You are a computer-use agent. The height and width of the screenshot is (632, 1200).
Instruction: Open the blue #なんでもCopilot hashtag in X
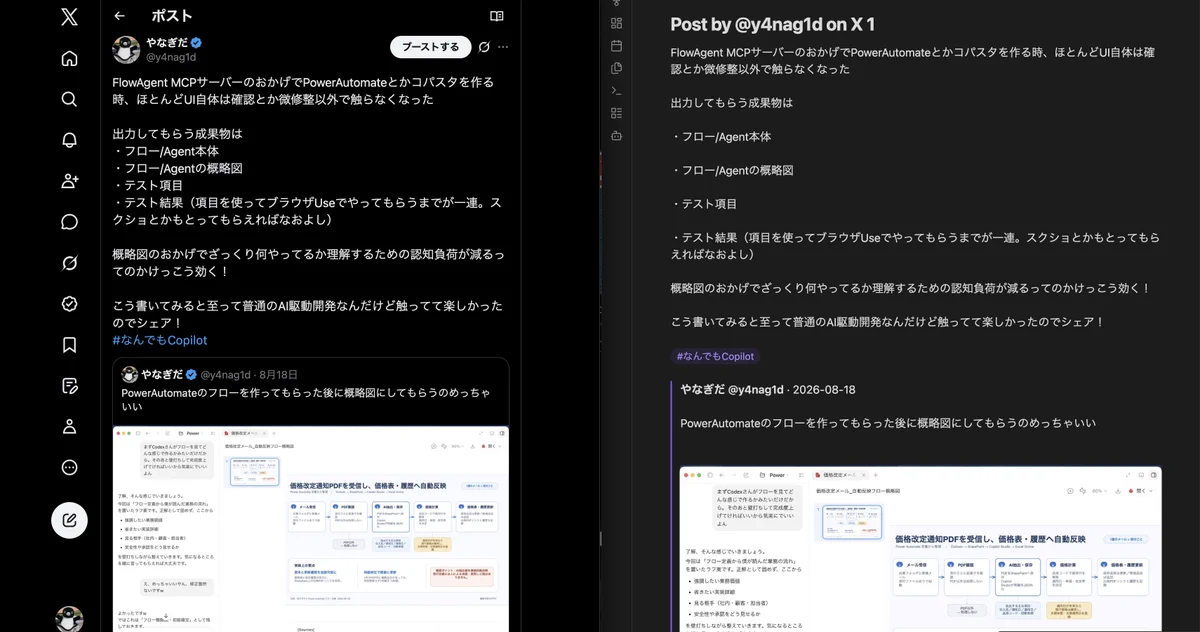[x=160, y=340]
